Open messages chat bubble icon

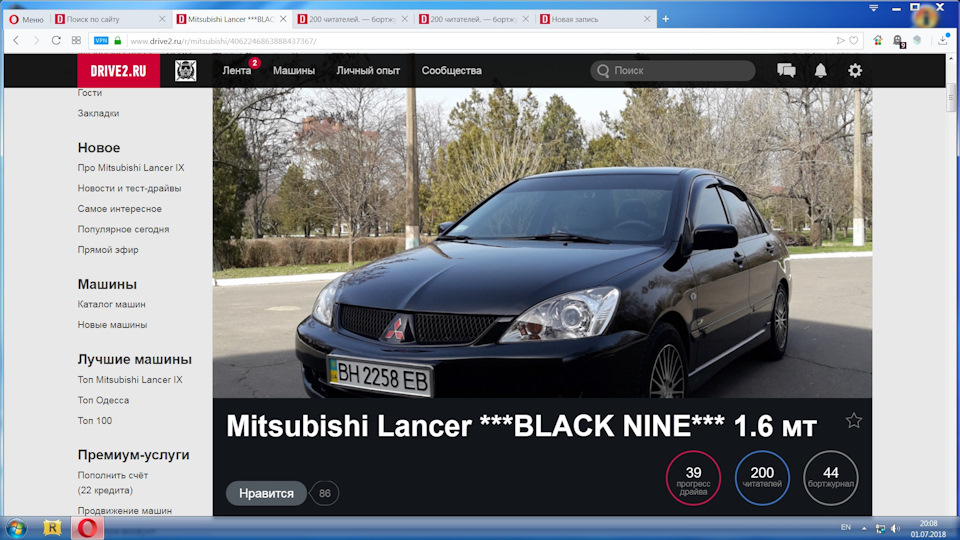coord(786,70)
